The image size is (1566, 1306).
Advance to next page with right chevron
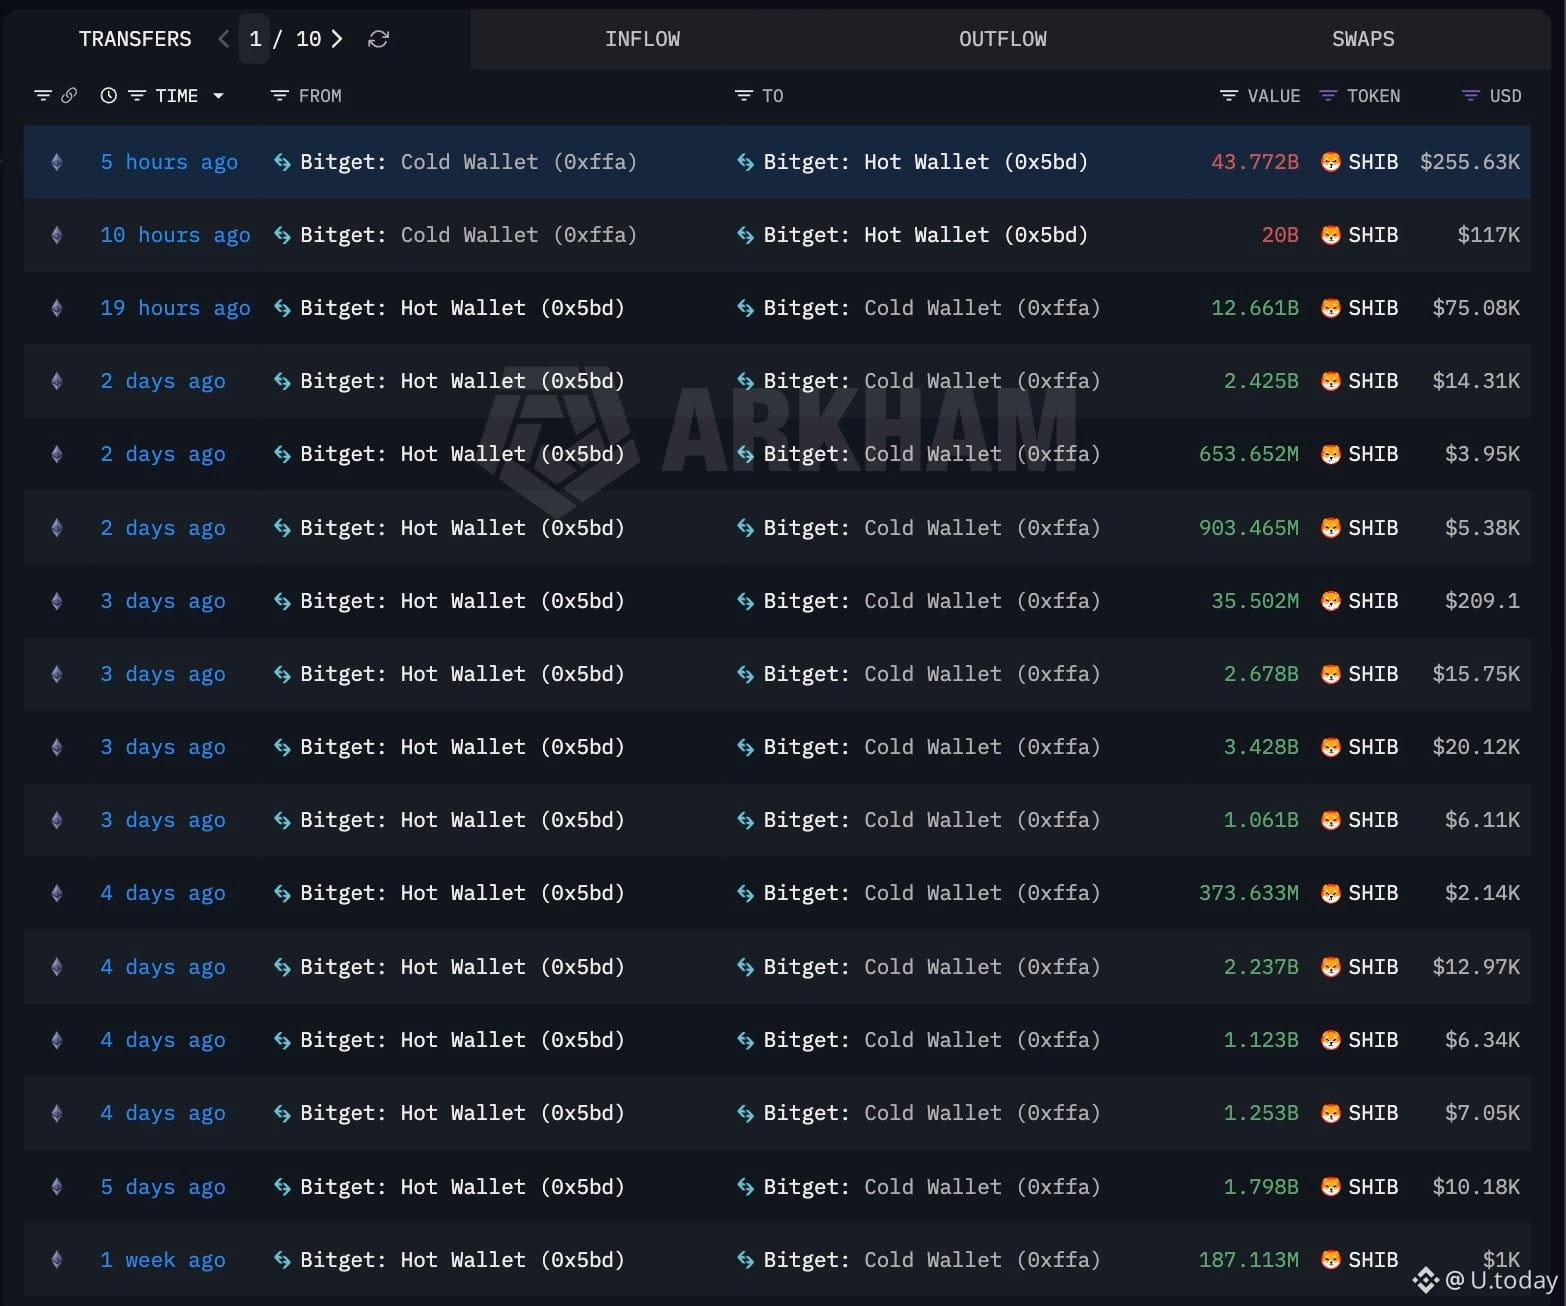tap(337, 39)
